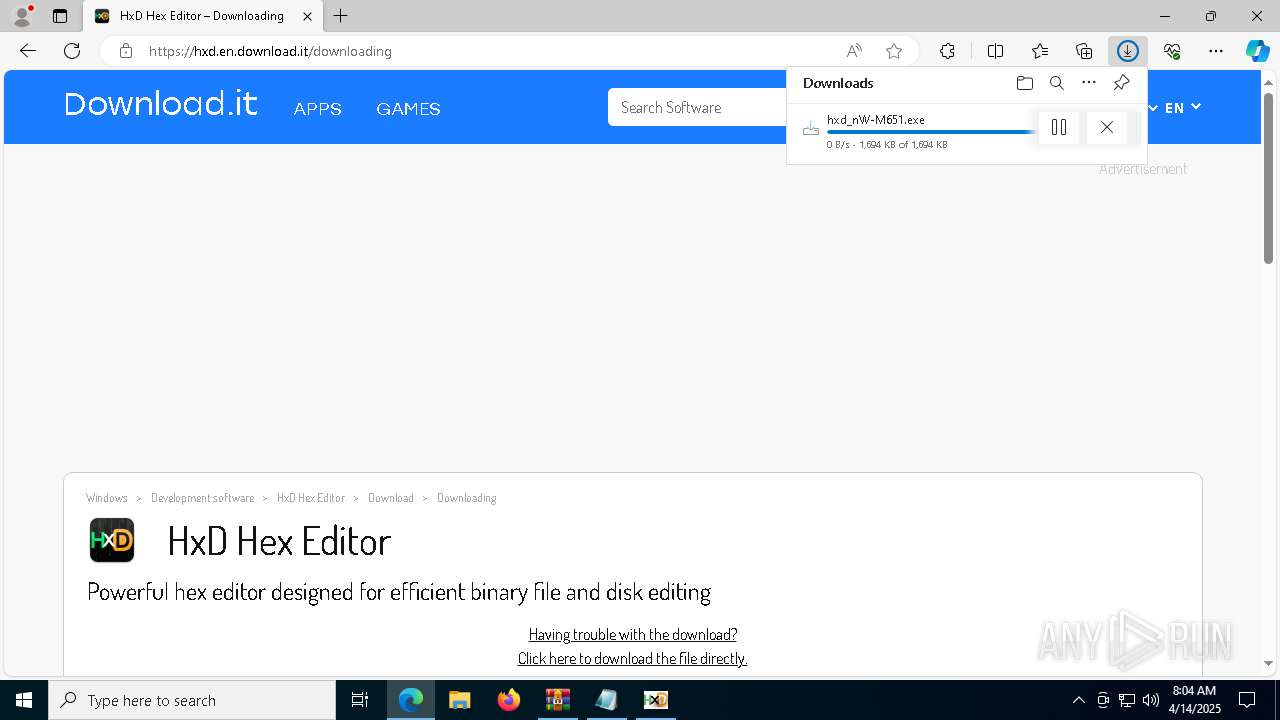Click the HxD app logo thumbnail
Image resolution: width=1280 pixels, height=720 pixels.
click(112, 540)
